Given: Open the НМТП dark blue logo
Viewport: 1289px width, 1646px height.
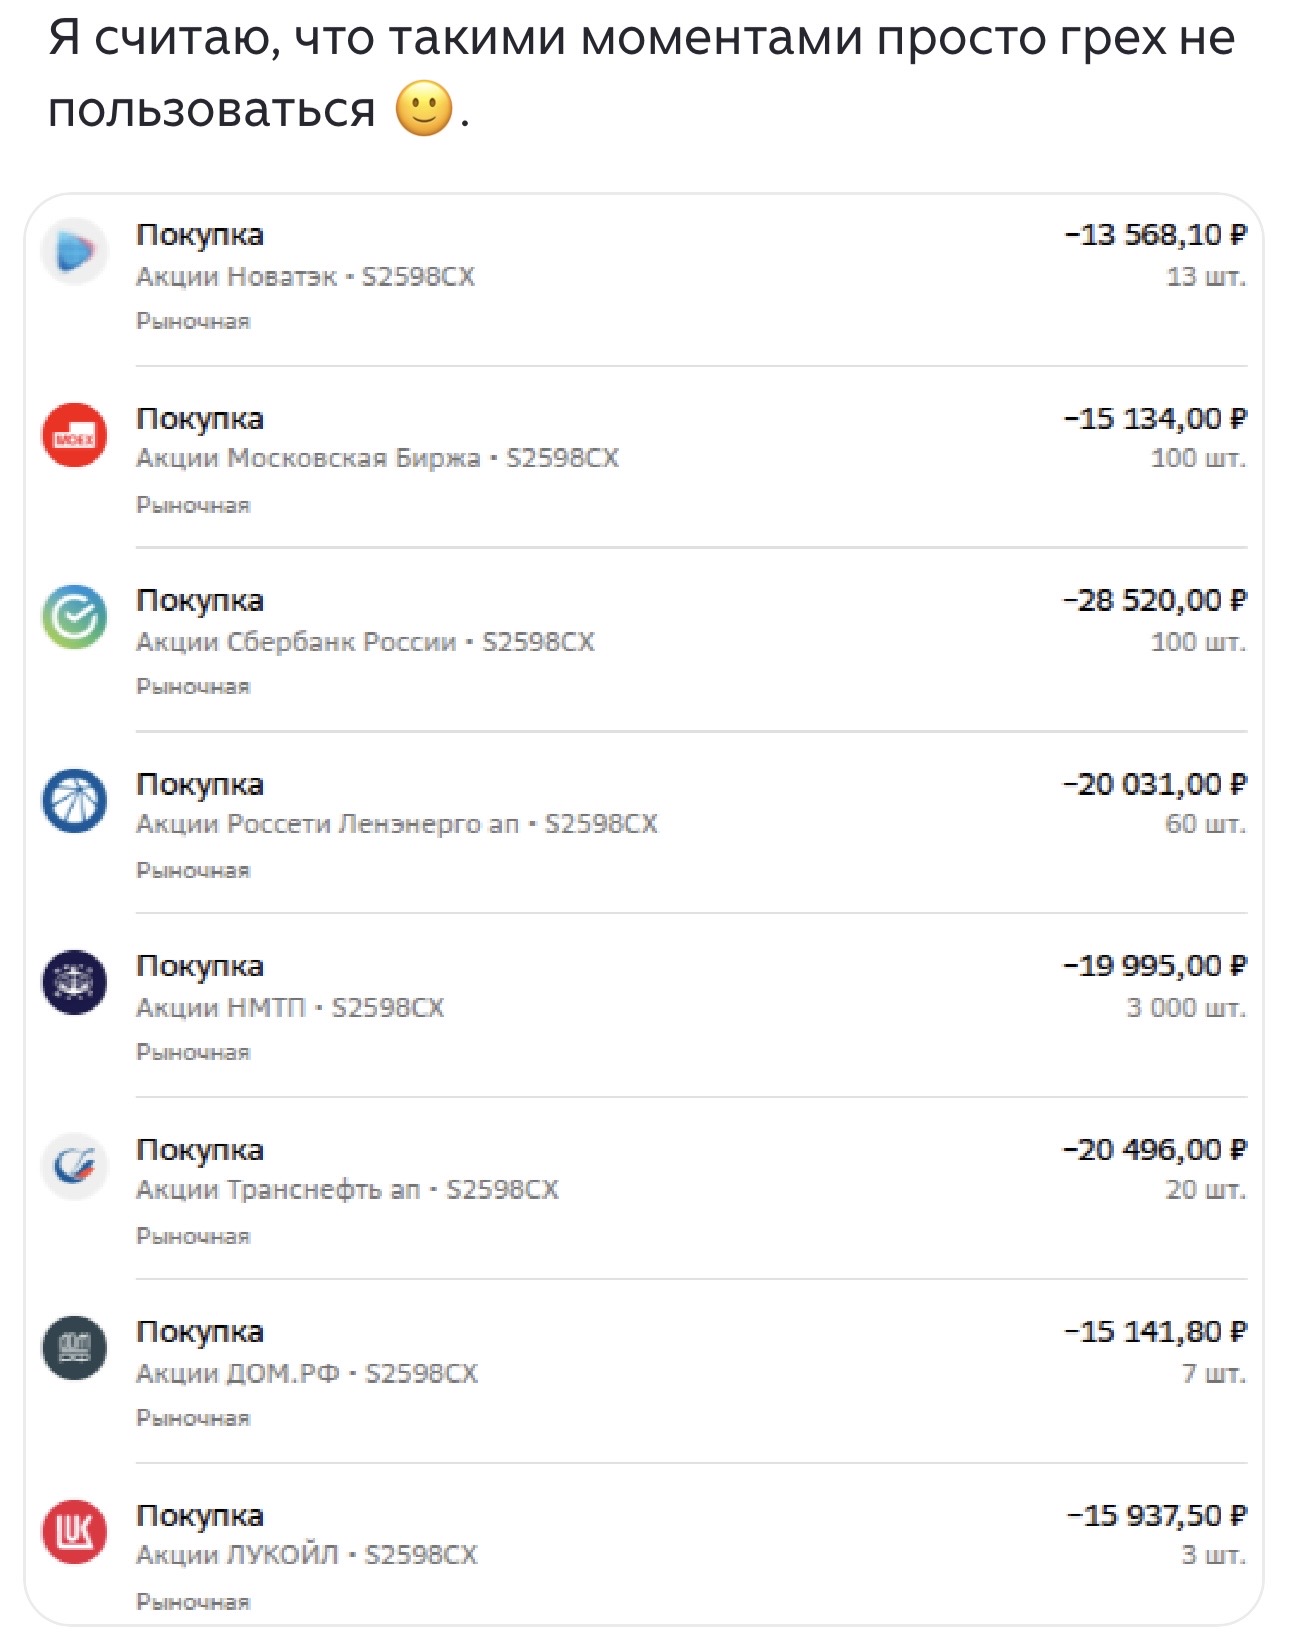Looking at the screenshot, I should click(x=74, y=982).
